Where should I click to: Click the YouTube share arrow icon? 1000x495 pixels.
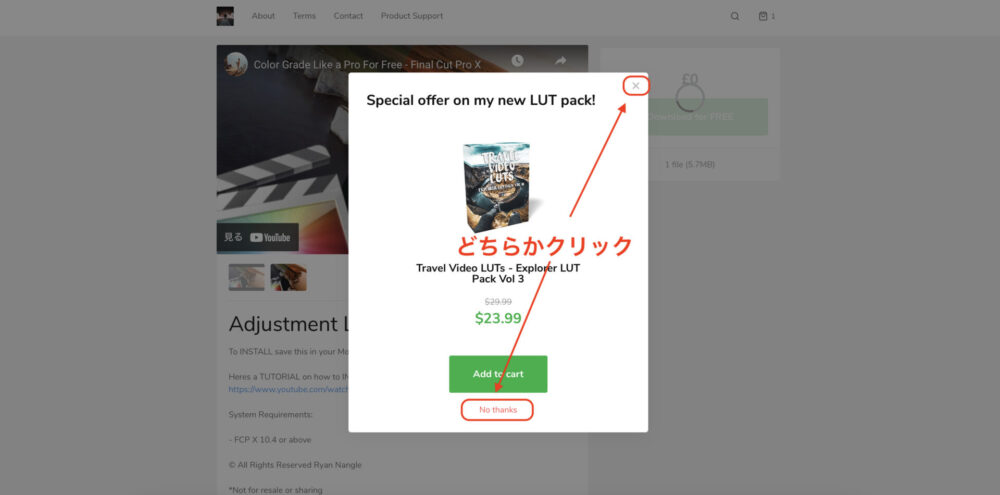tap(561, 61)
